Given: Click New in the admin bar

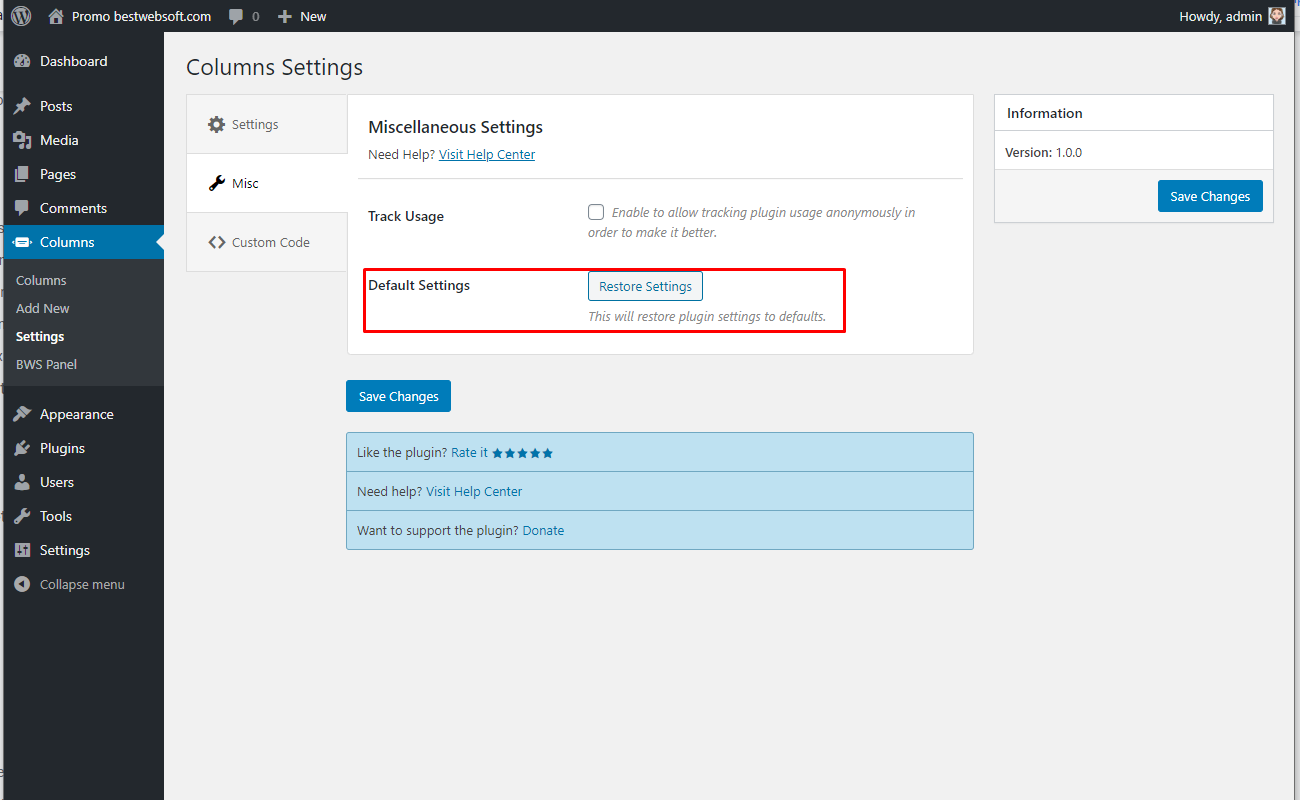Looking at the screenshot, I should (x=313, y=16).
